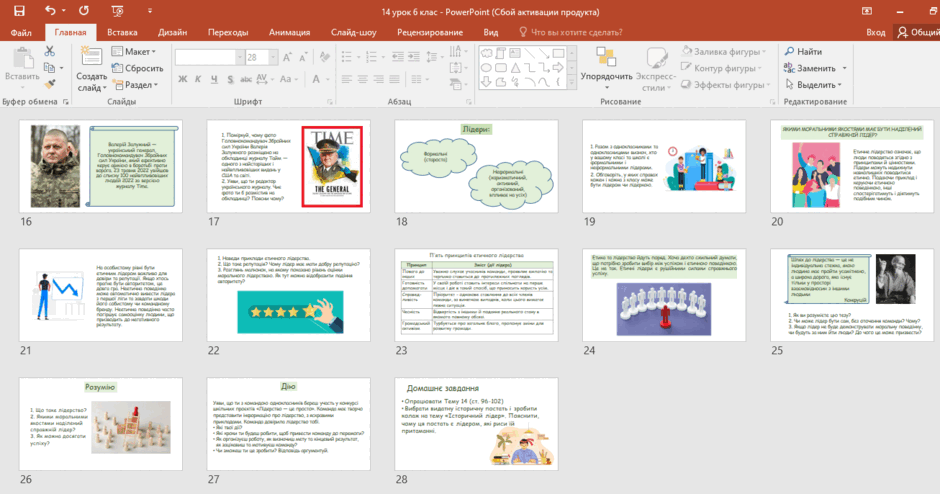Switch to the Вставка tab
This screenshot has height=494, width=940.
click(122, 32)
